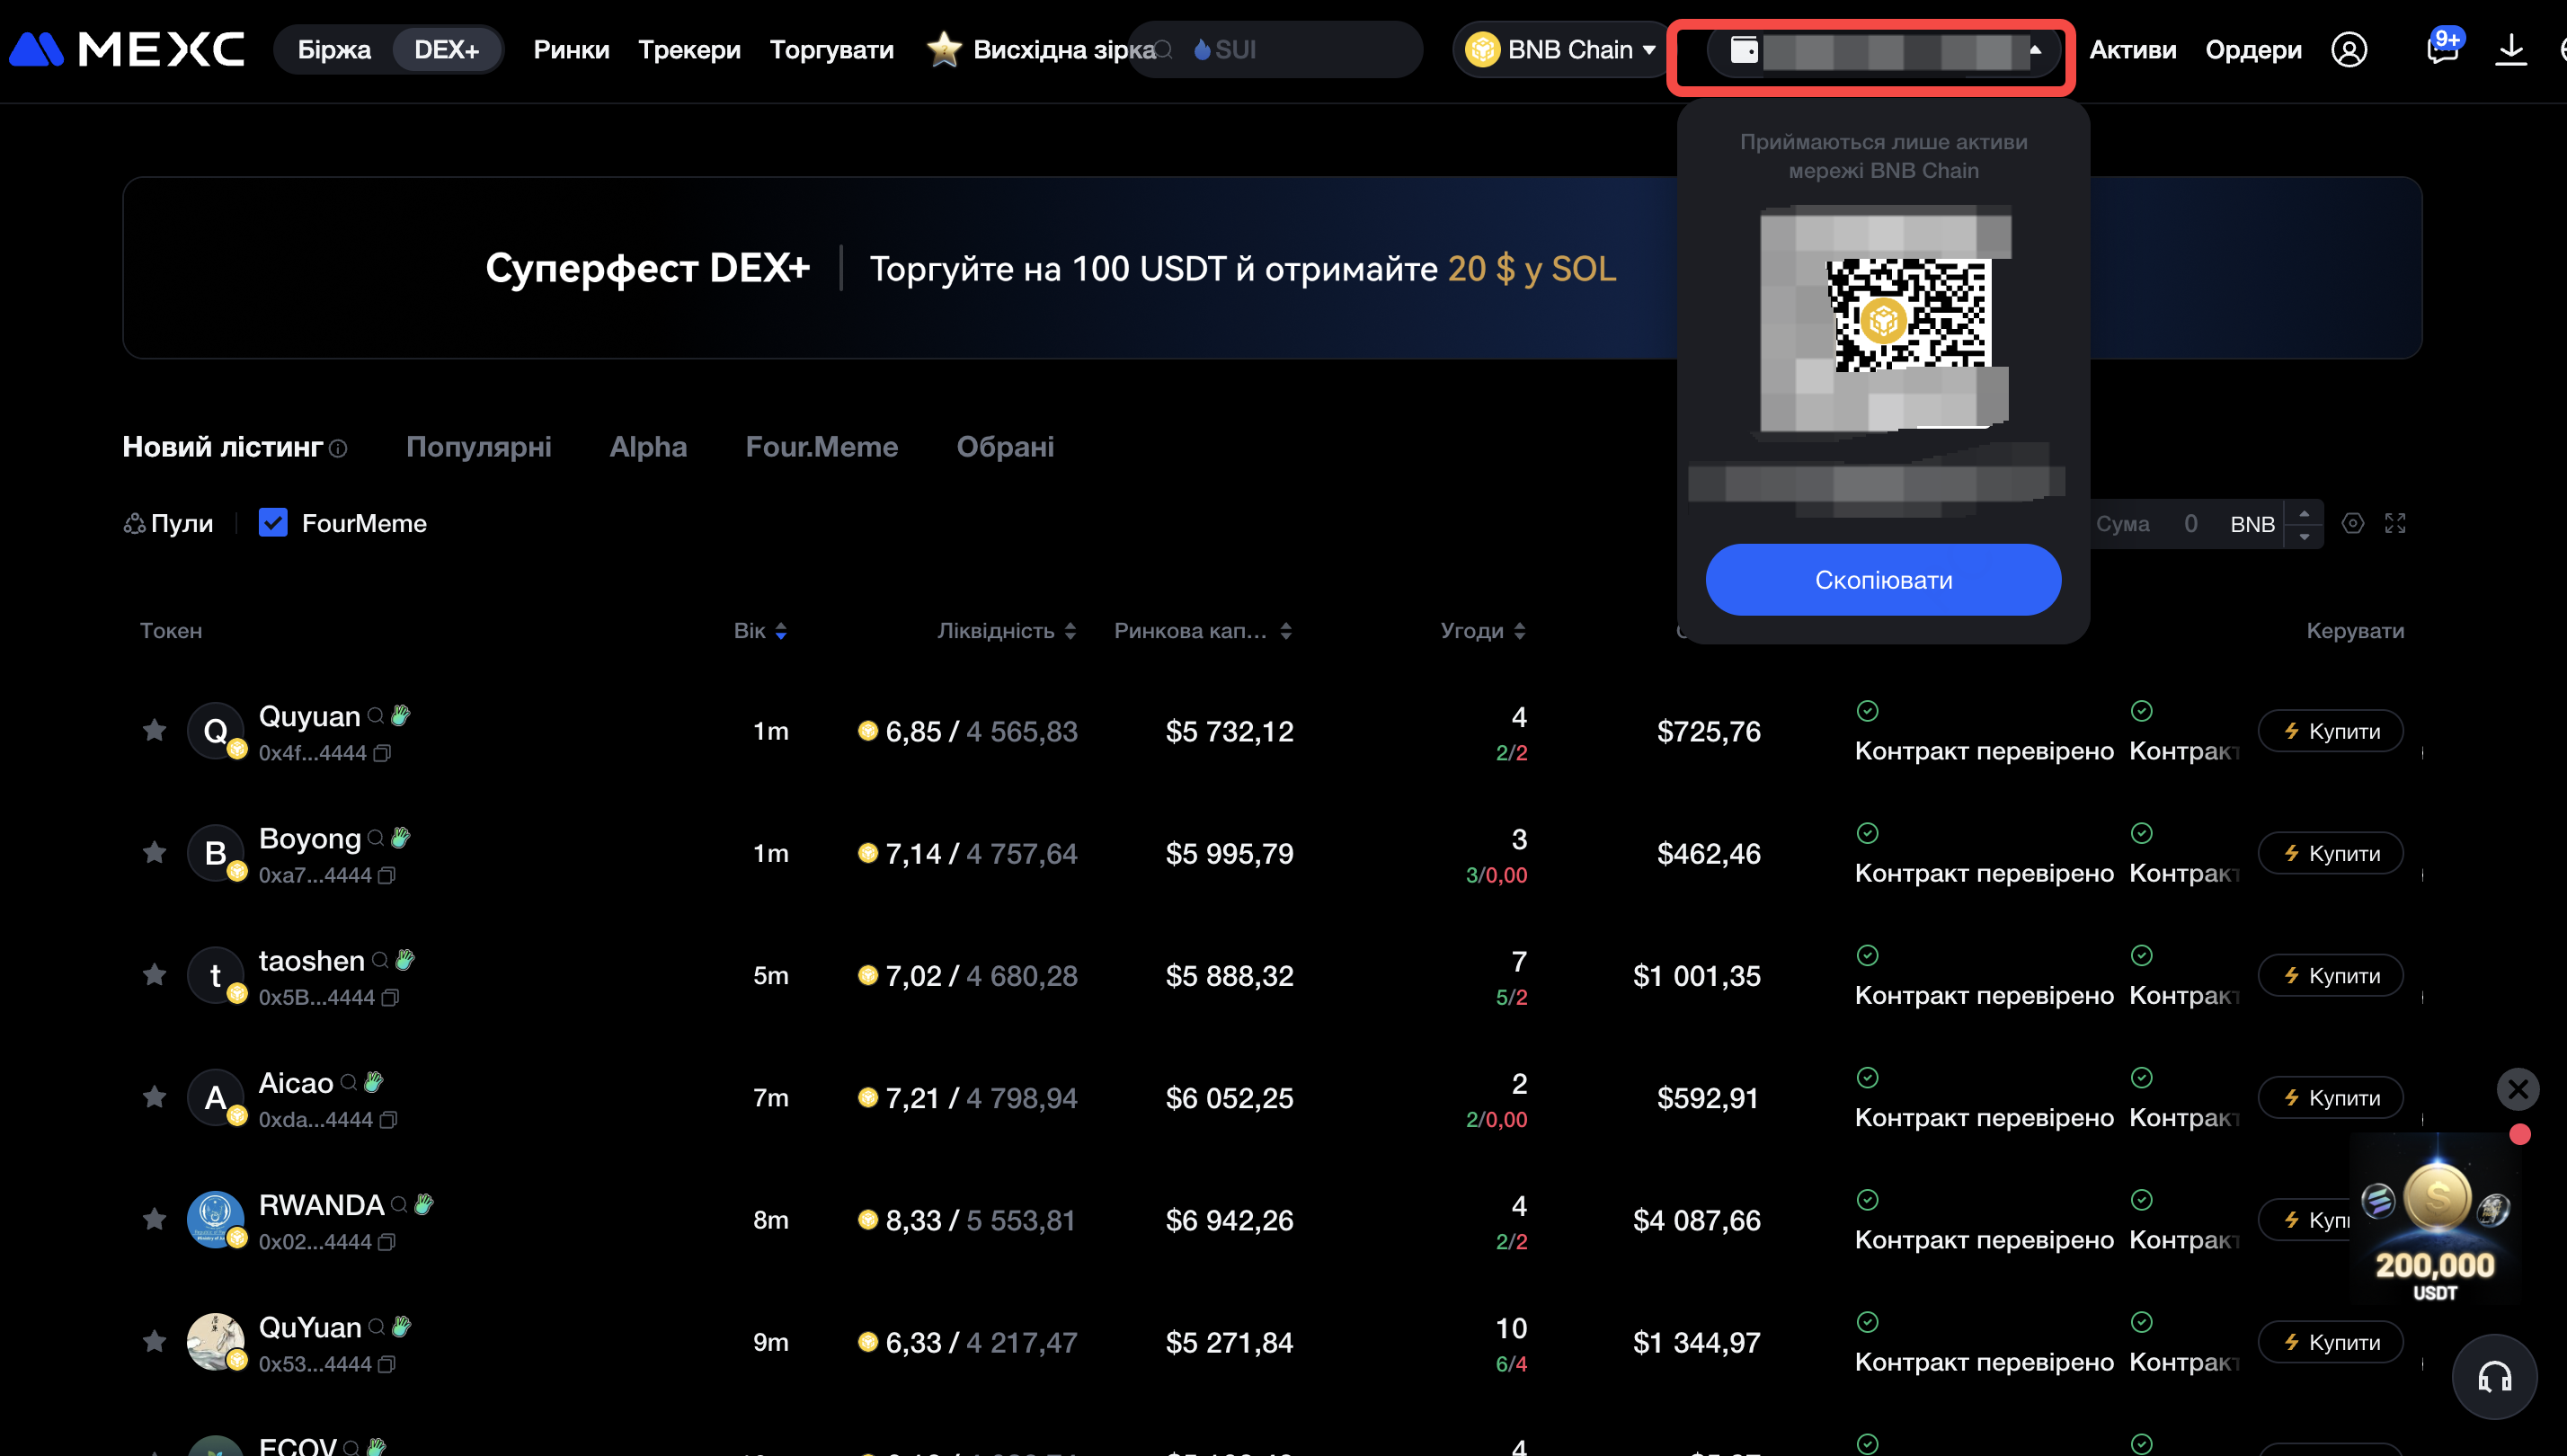The image size is (2567, 1456).
Task: Copy taoshen contract address 0x5B...4444
Action: point(390,997)
